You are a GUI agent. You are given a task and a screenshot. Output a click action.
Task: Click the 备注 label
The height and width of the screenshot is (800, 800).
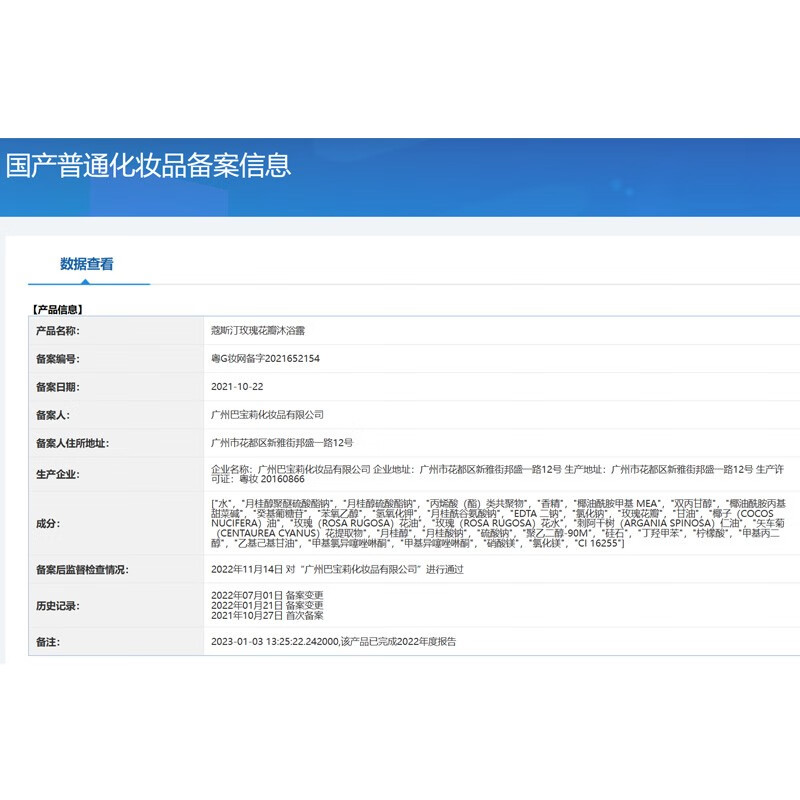tap(48, 642)
